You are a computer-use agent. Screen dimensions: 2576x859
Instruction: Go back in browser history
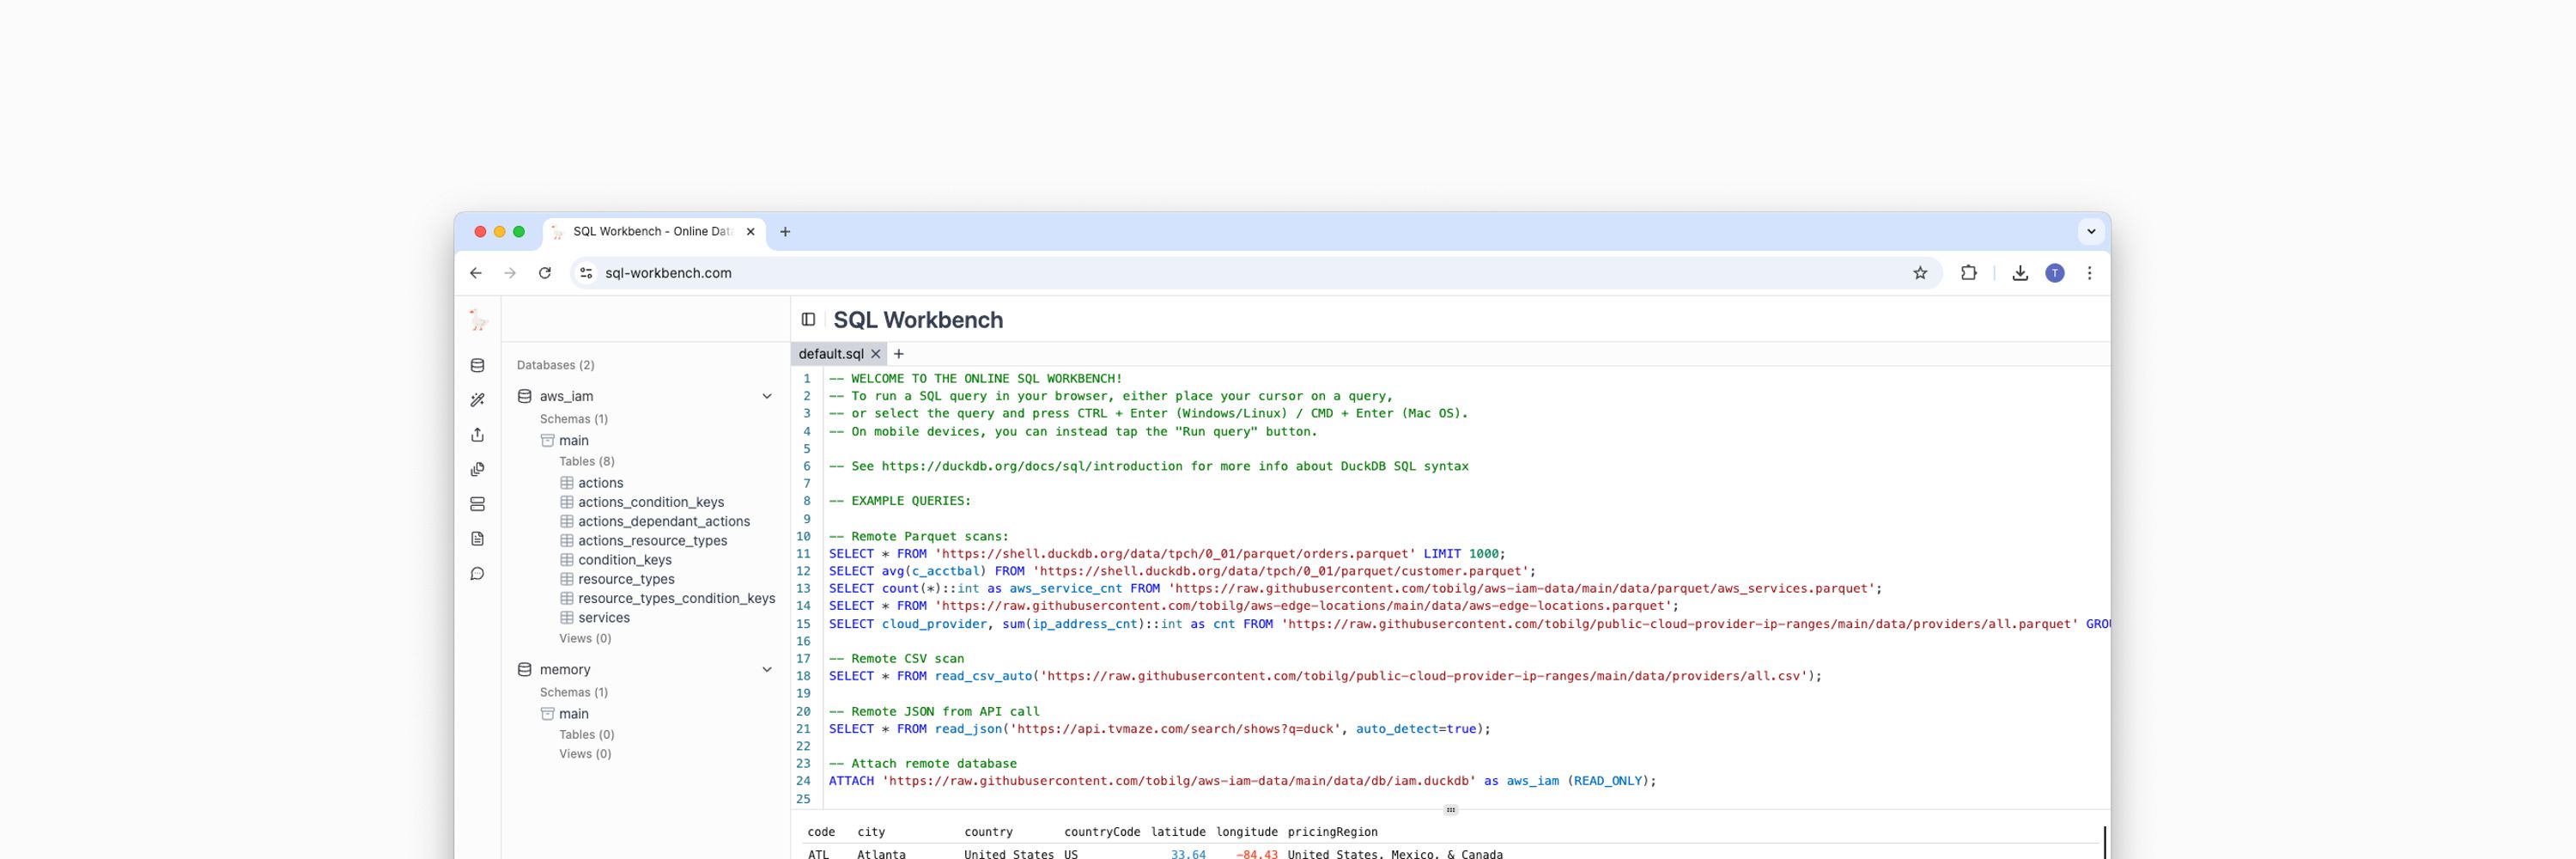[476, 273]
